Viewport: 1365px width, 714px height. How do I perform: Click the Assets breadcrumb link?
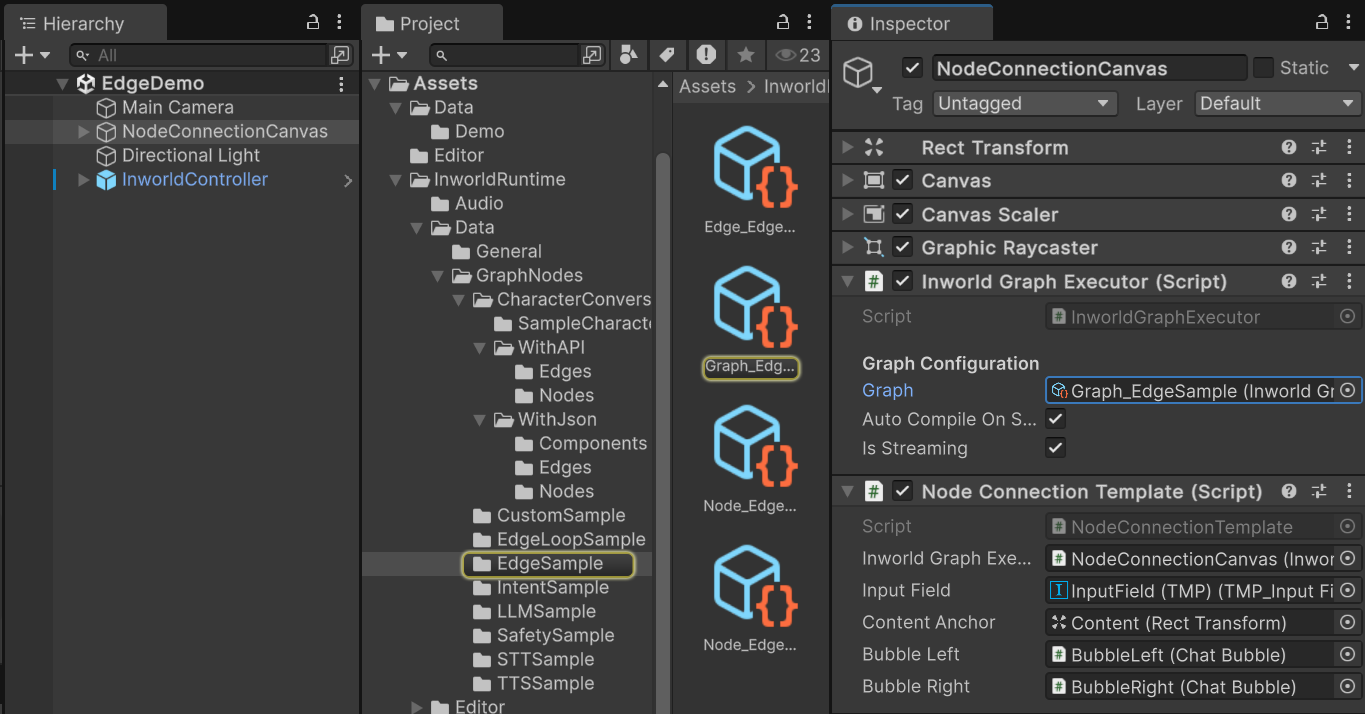coord(707,87)
